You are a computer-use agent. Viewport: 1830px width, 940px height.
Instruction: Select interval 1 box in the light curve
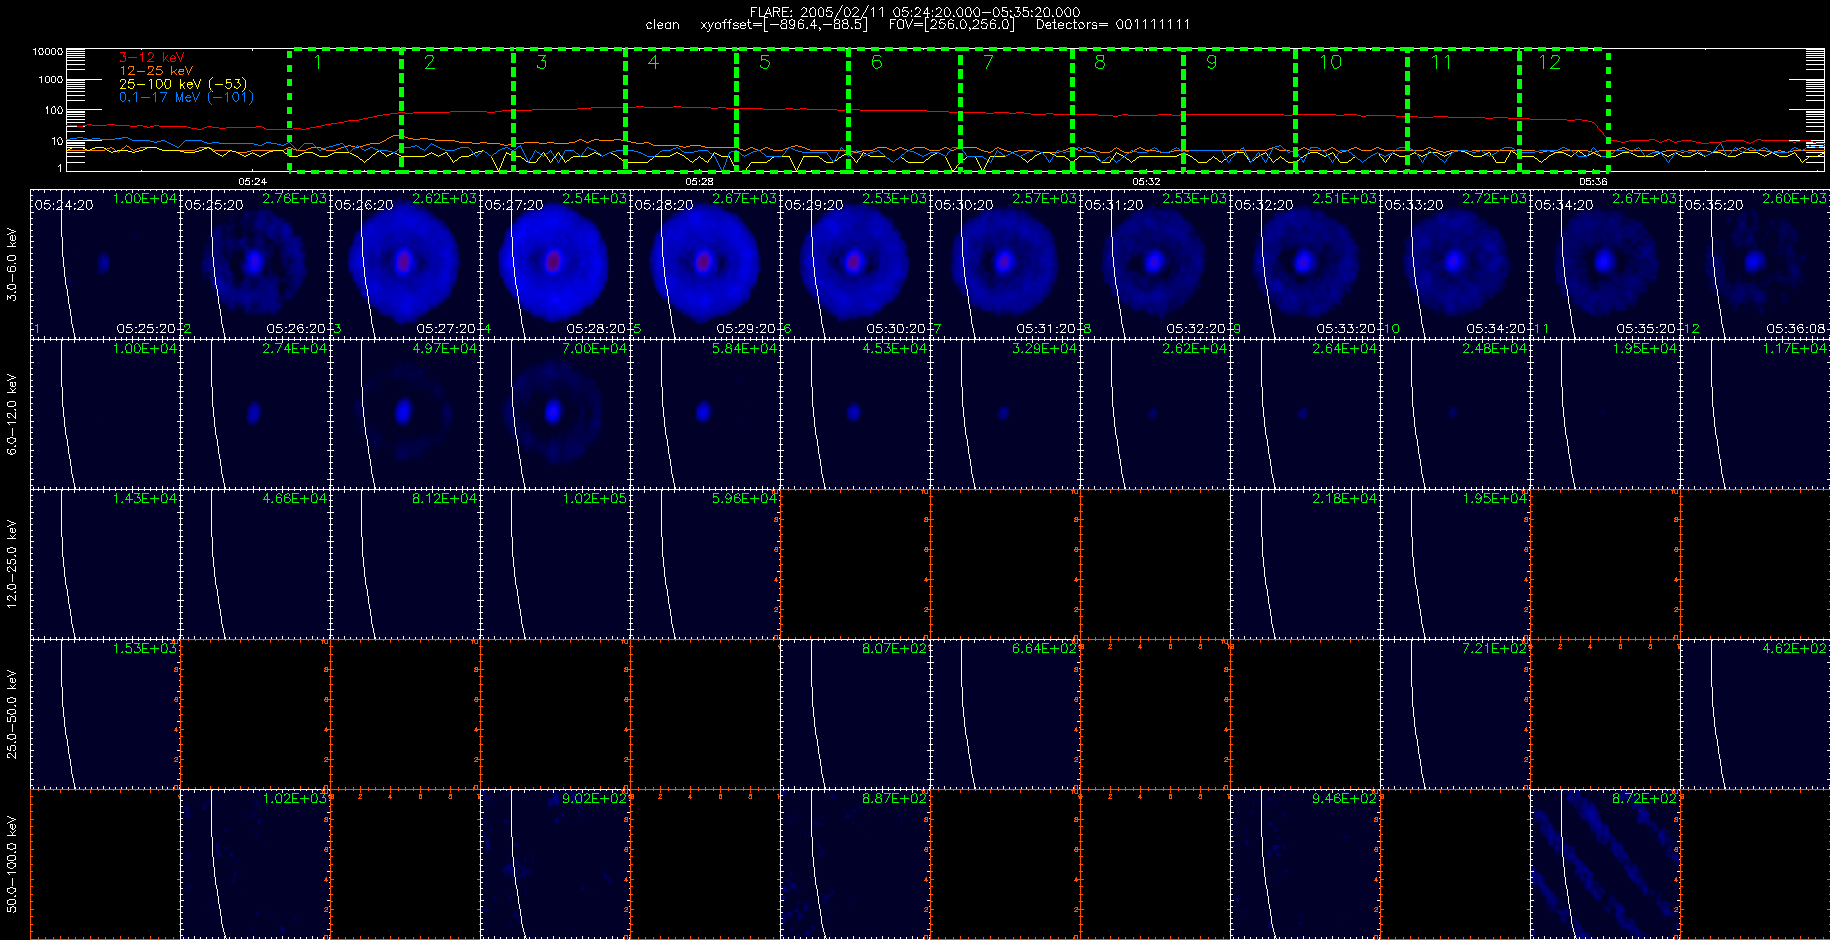tap(345, 110)
